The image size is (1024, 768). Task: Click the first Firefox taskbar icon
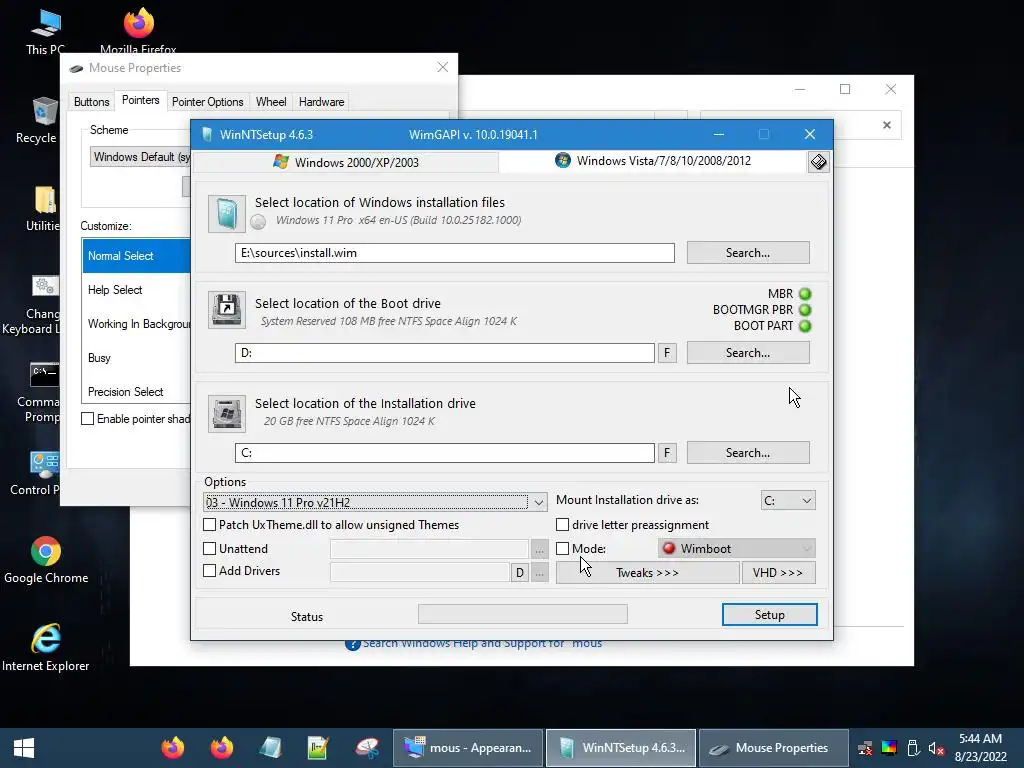click(x=173, y=748)
